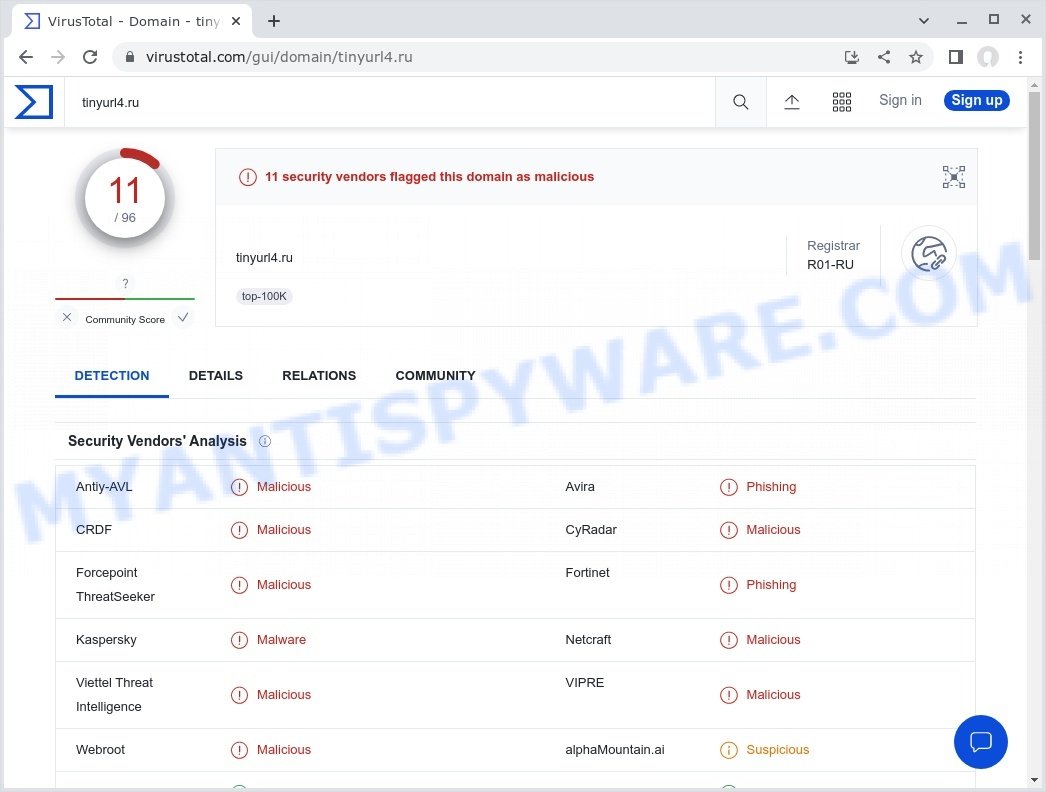
Task: Open the Chrome profile avatar
Action: (988, 57)
